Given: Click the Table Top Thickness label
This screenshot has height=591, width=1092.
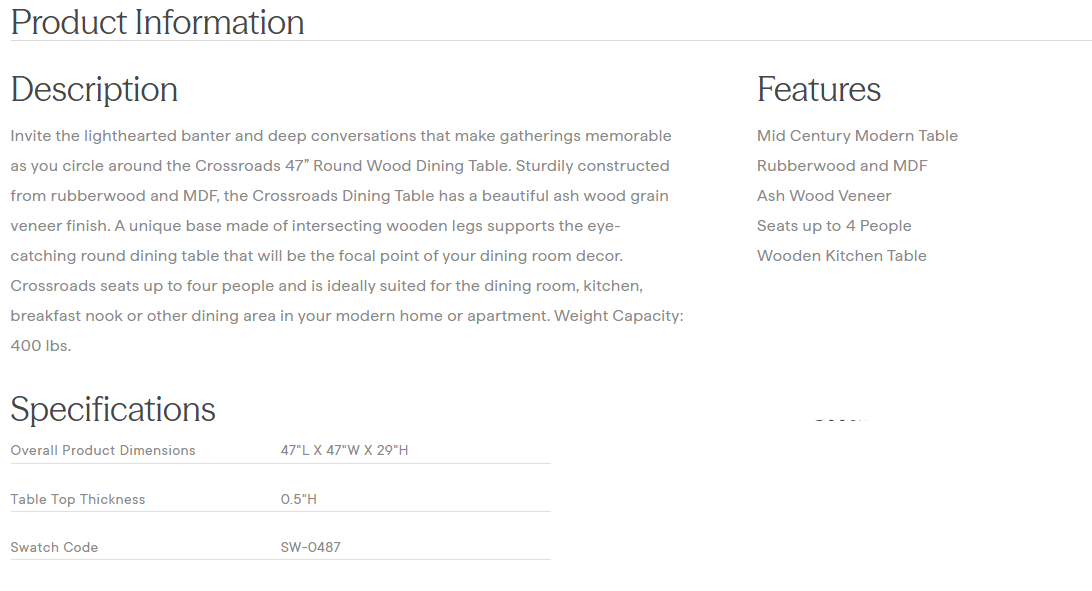Looking at the screenshot, I should pos(78,500).
